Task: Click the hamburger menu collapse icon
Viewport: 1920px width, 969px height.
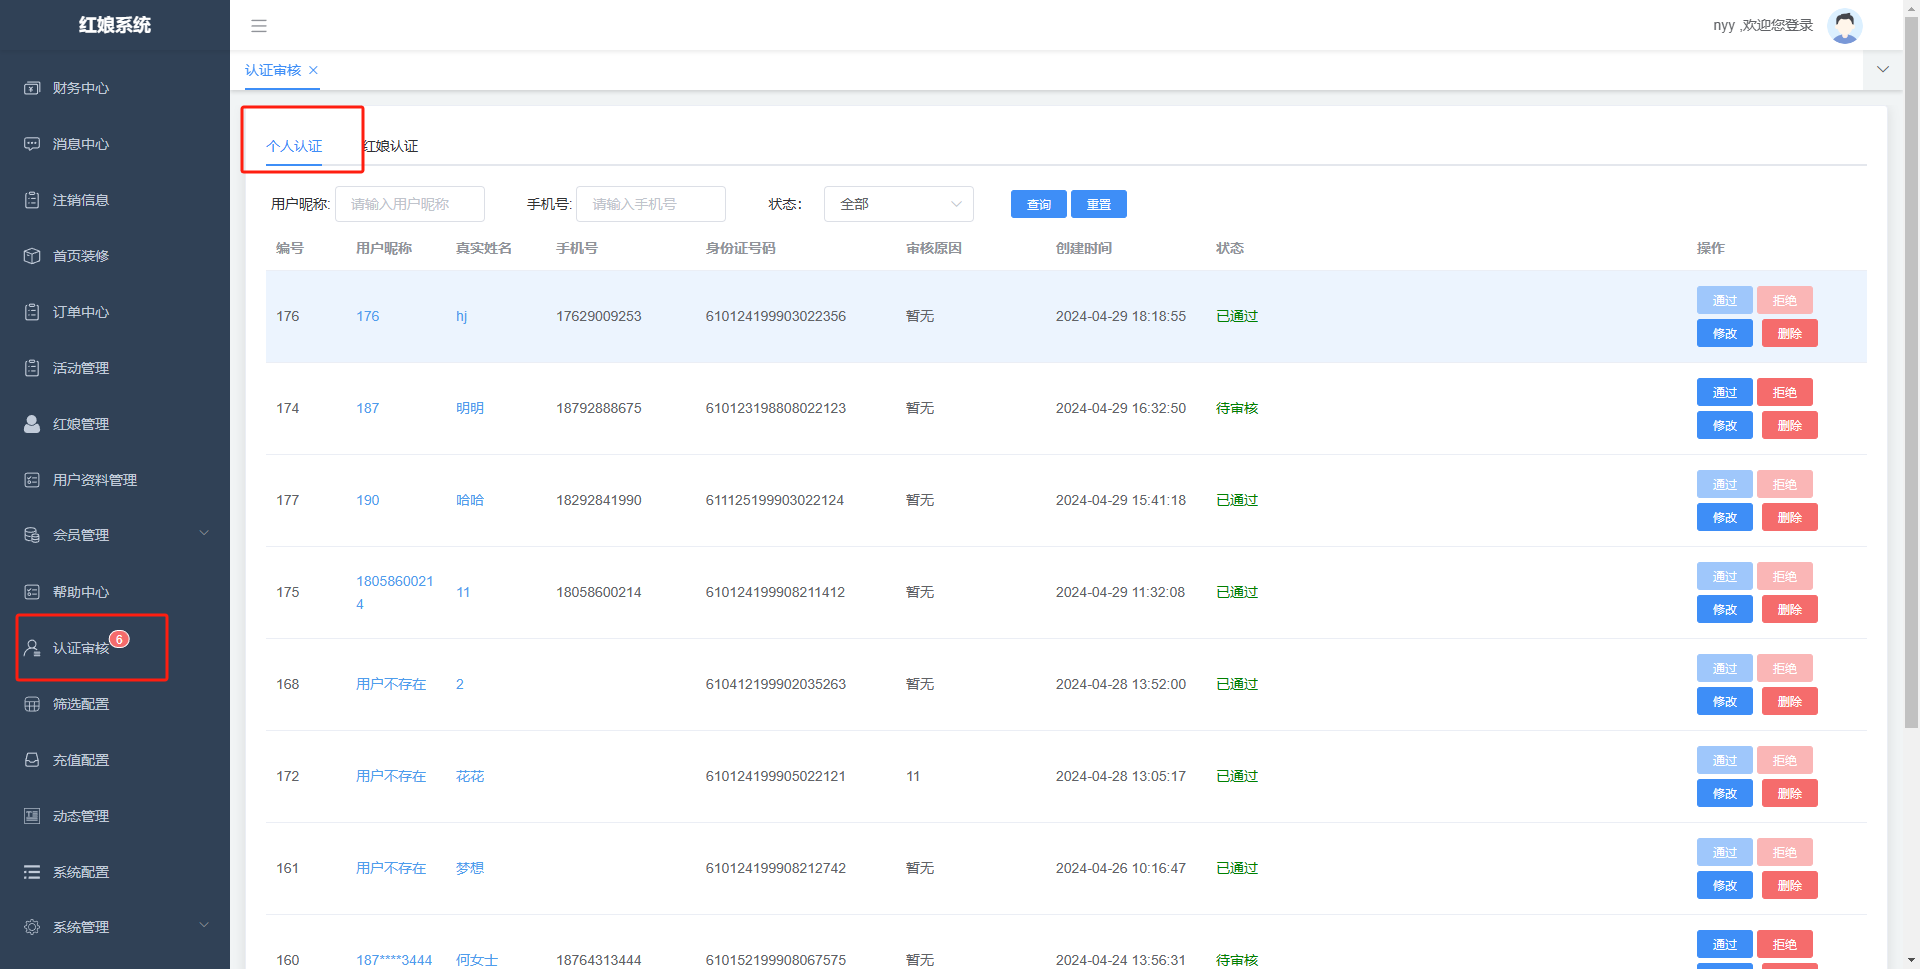Action: point(259,26)
